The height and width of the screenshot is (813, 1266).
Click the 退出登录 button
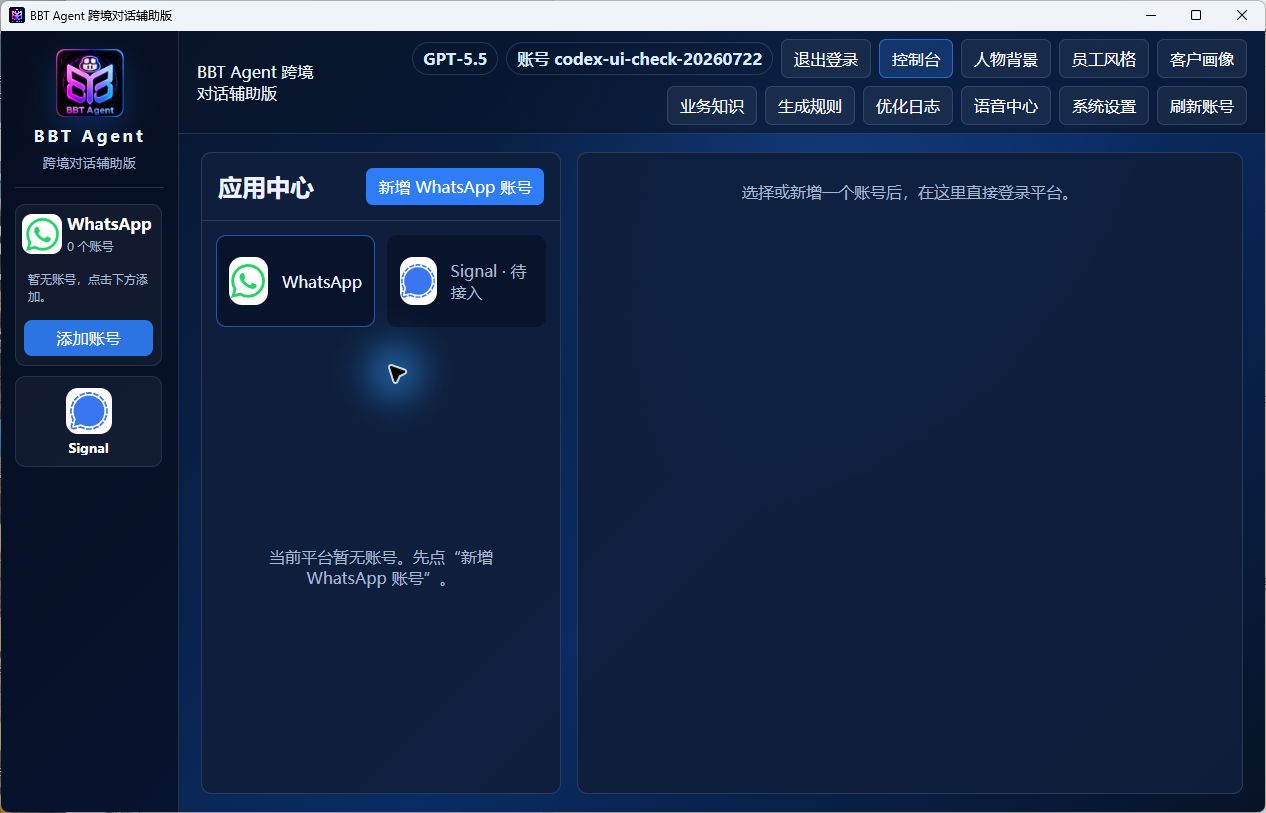(x=826, y=59)
